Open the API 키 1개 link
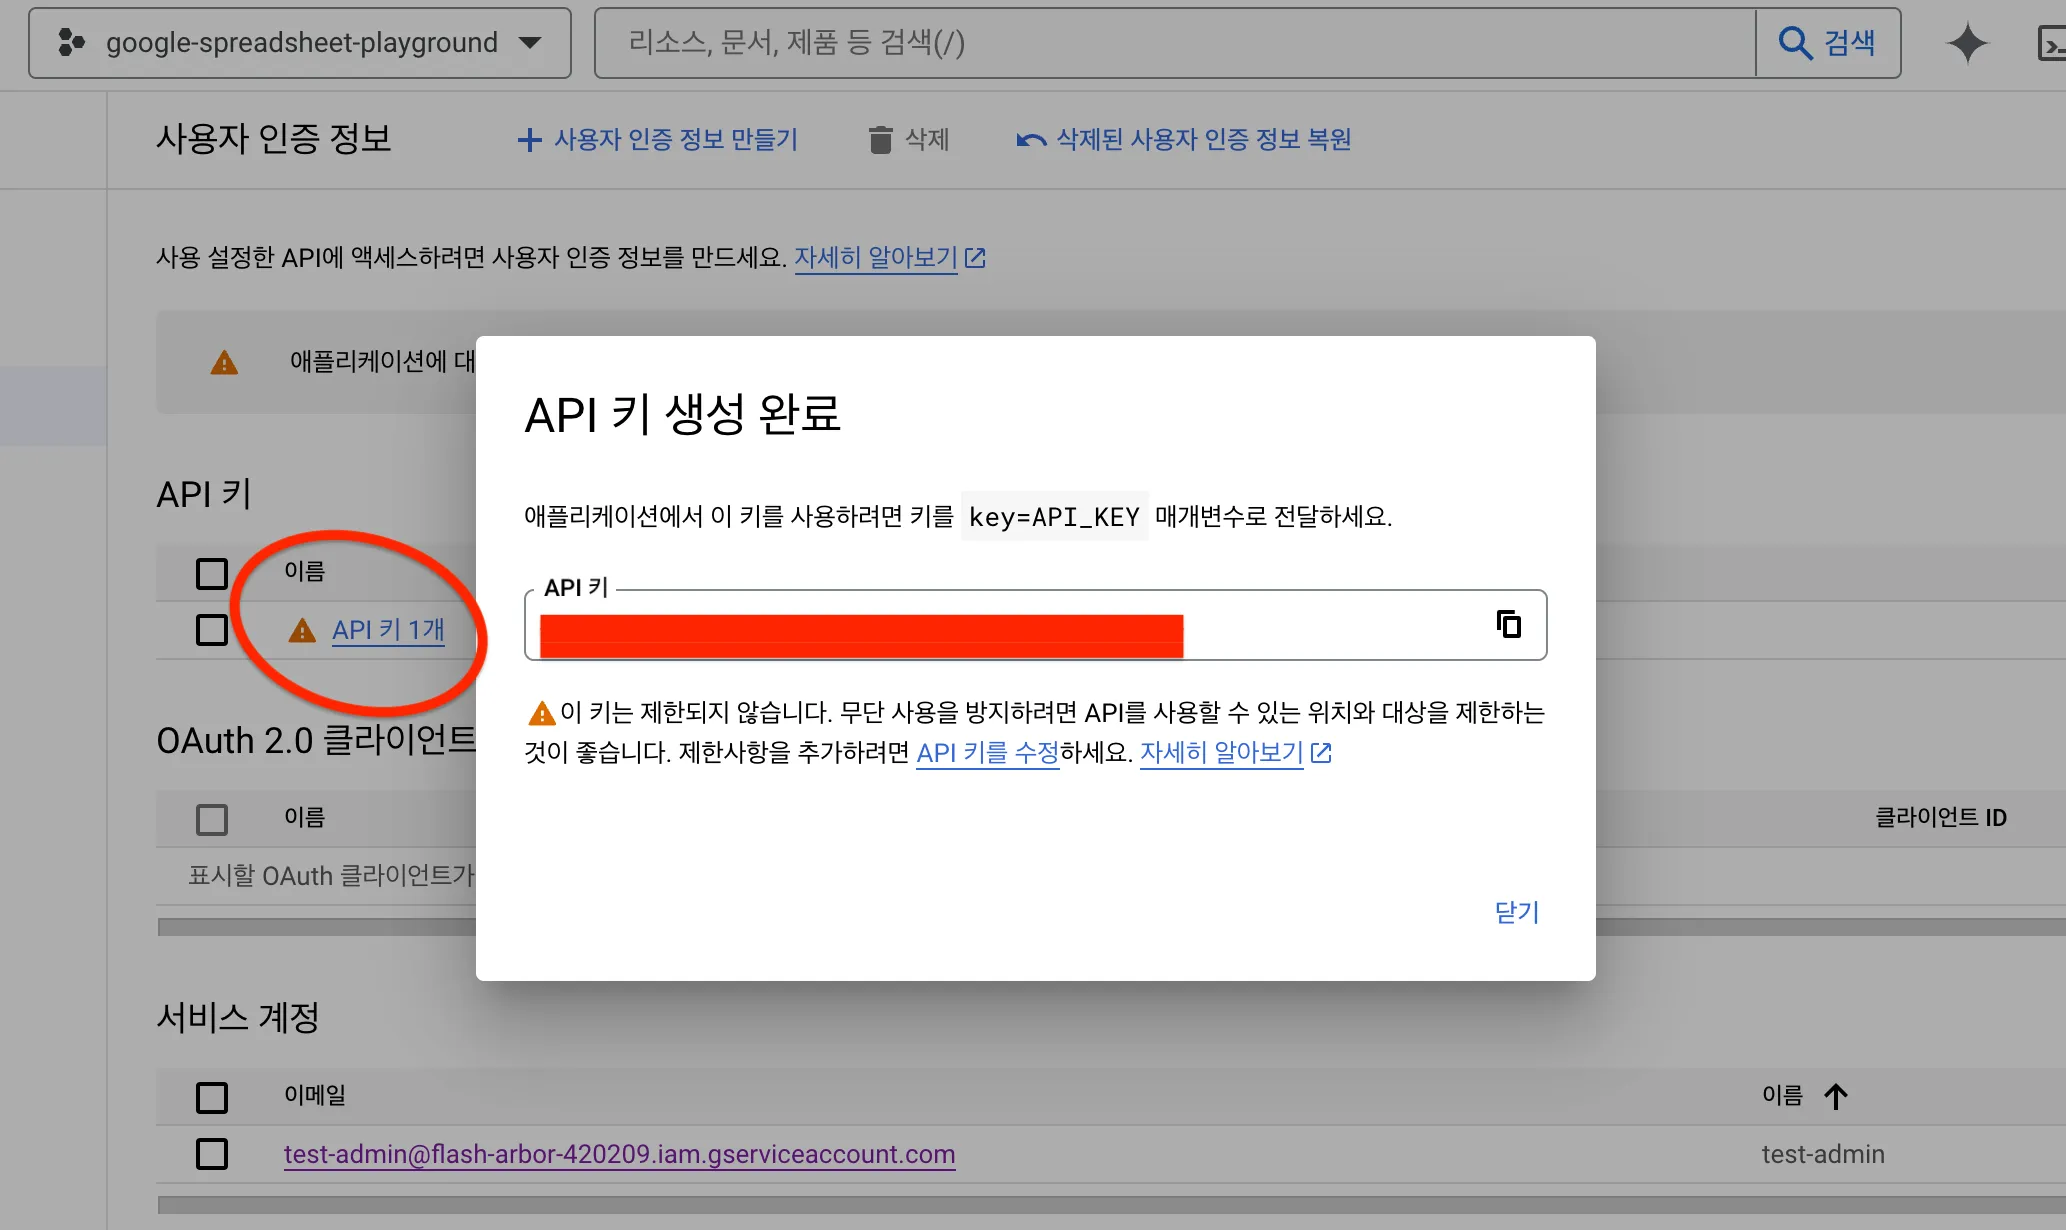The width and height of the screenshot is (2066, 1230). tap(389, 630)
